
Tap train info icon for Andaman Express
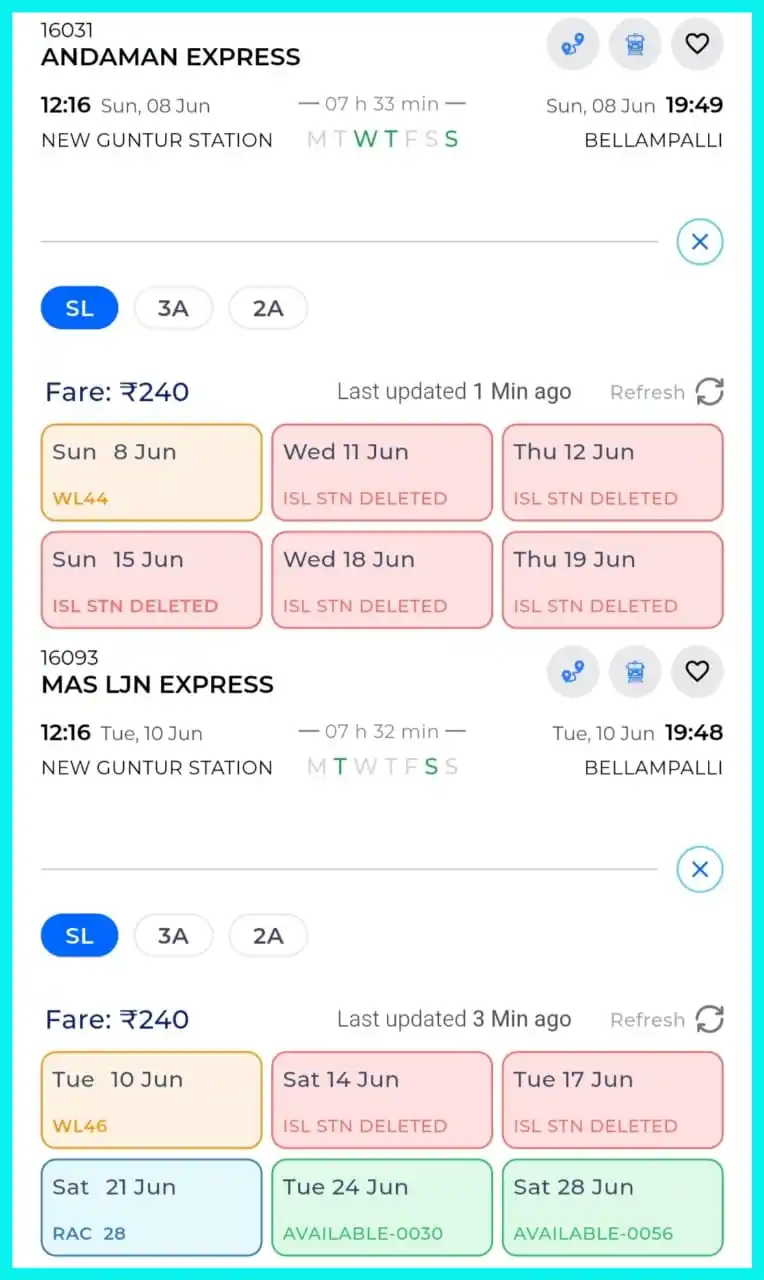(635, 44)
